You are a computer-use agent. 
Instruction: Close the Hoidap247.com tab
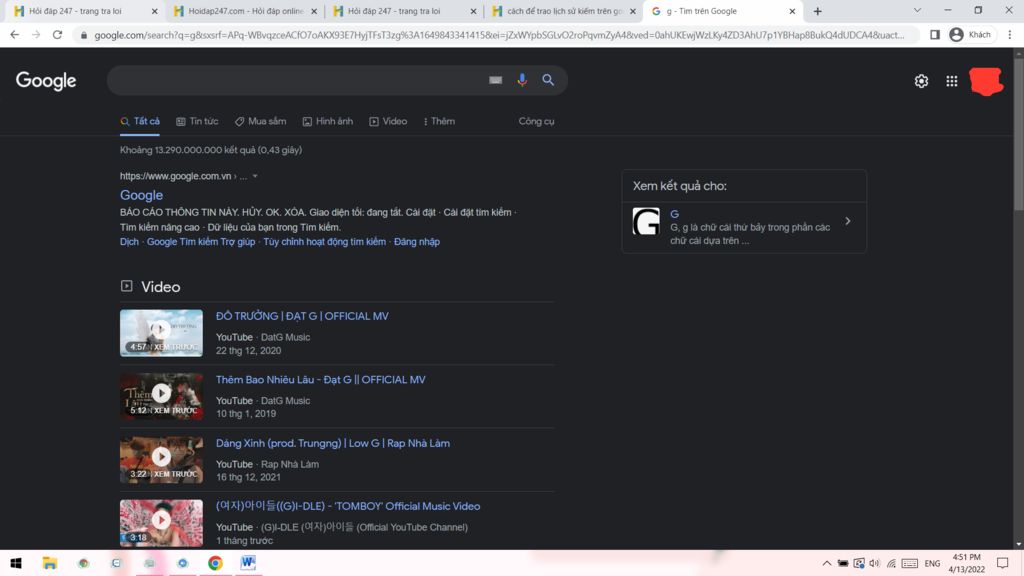314,11
